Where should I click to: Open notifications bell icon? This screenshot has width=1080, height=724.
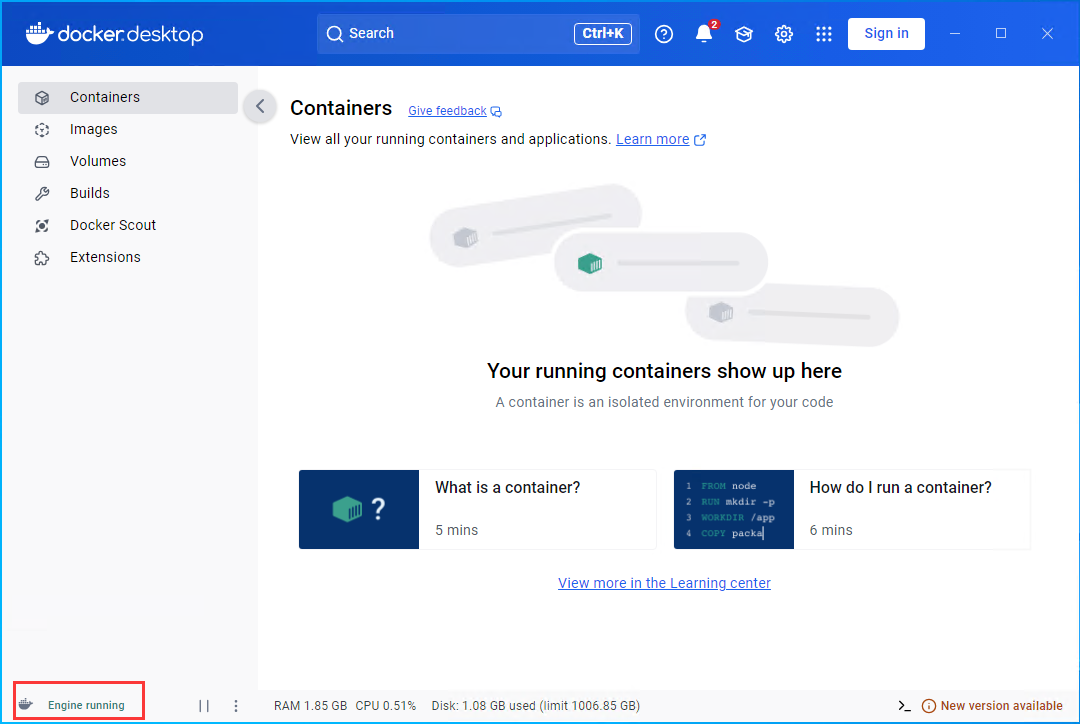point(703,34)
